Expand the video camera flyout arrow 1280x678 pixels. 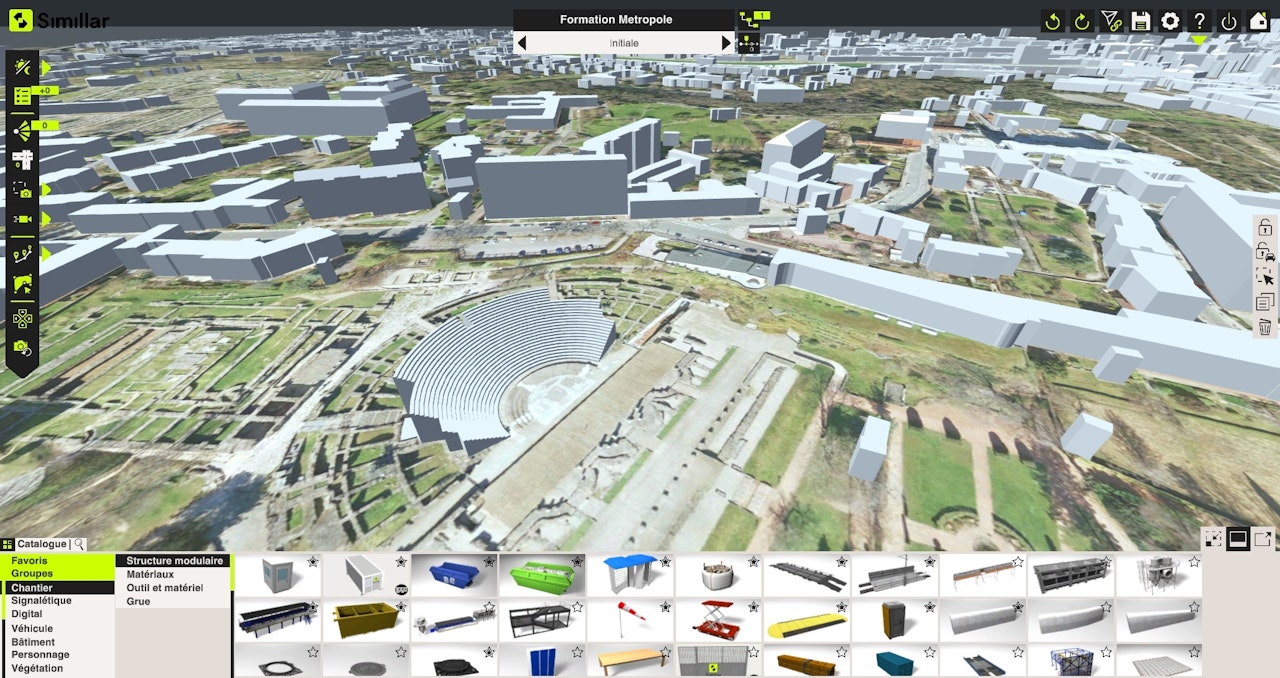point(45,219)
